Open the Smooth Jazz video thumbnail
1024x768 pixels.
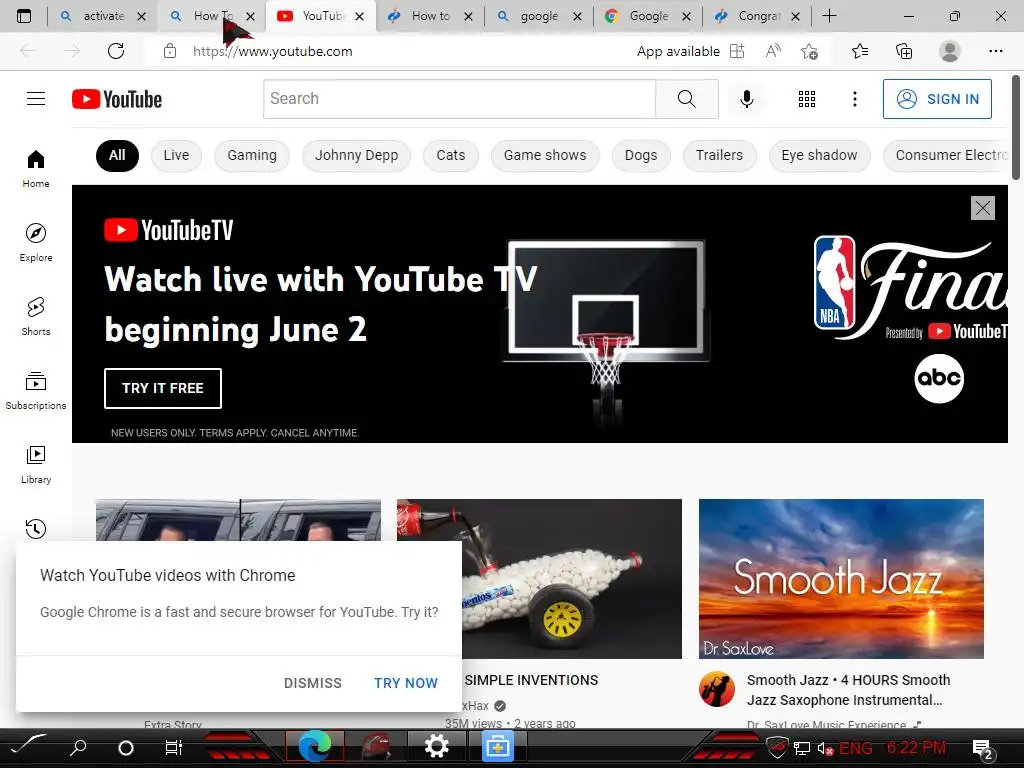[x=841, y=579]
